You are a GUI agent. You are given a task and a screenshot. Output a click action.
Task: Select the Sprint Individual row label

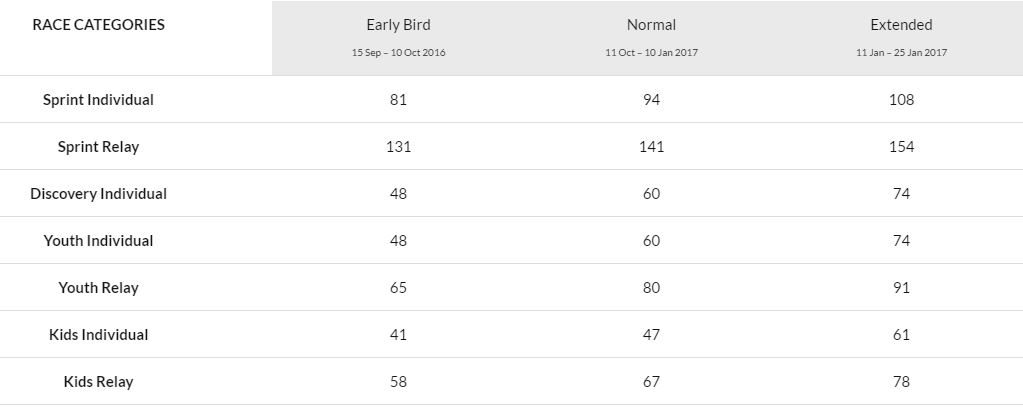[x=99, y=100]
